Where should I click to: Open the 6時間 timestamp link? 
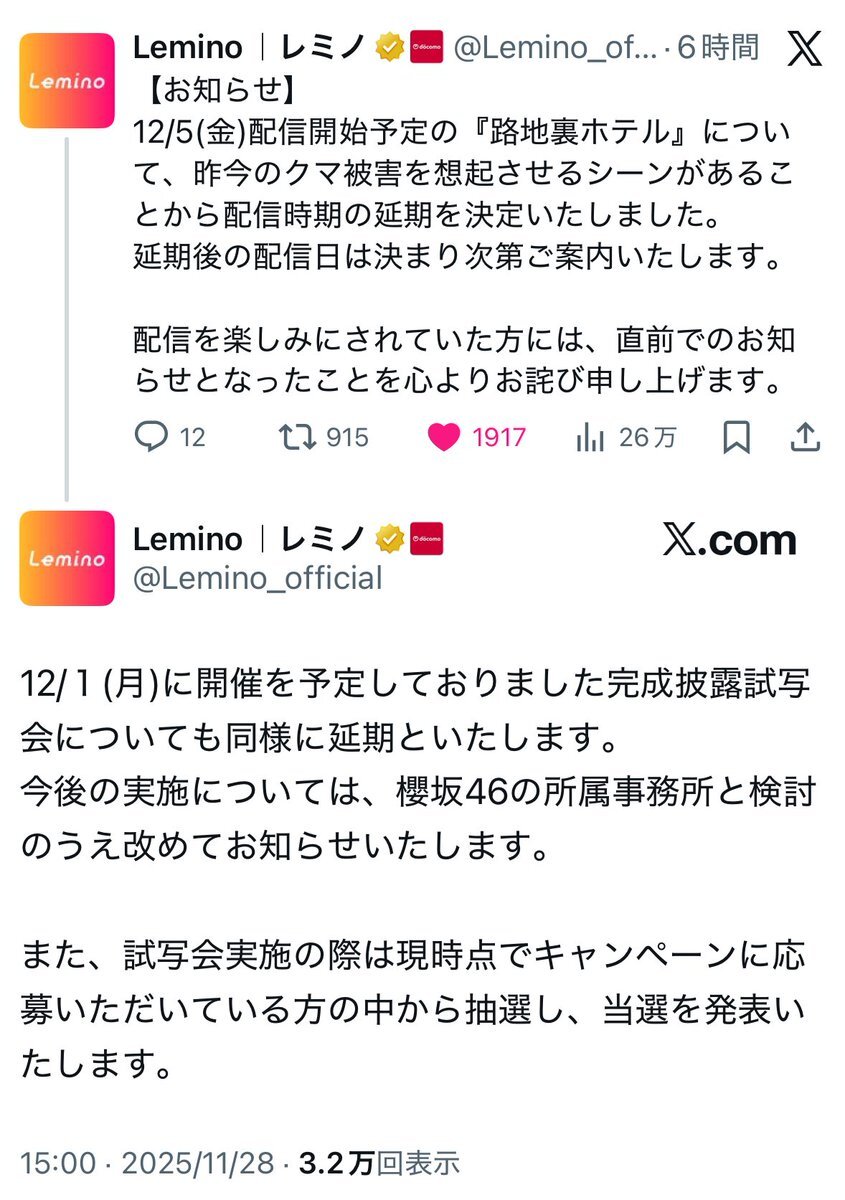pyautogui.click(x=718, y=47)
